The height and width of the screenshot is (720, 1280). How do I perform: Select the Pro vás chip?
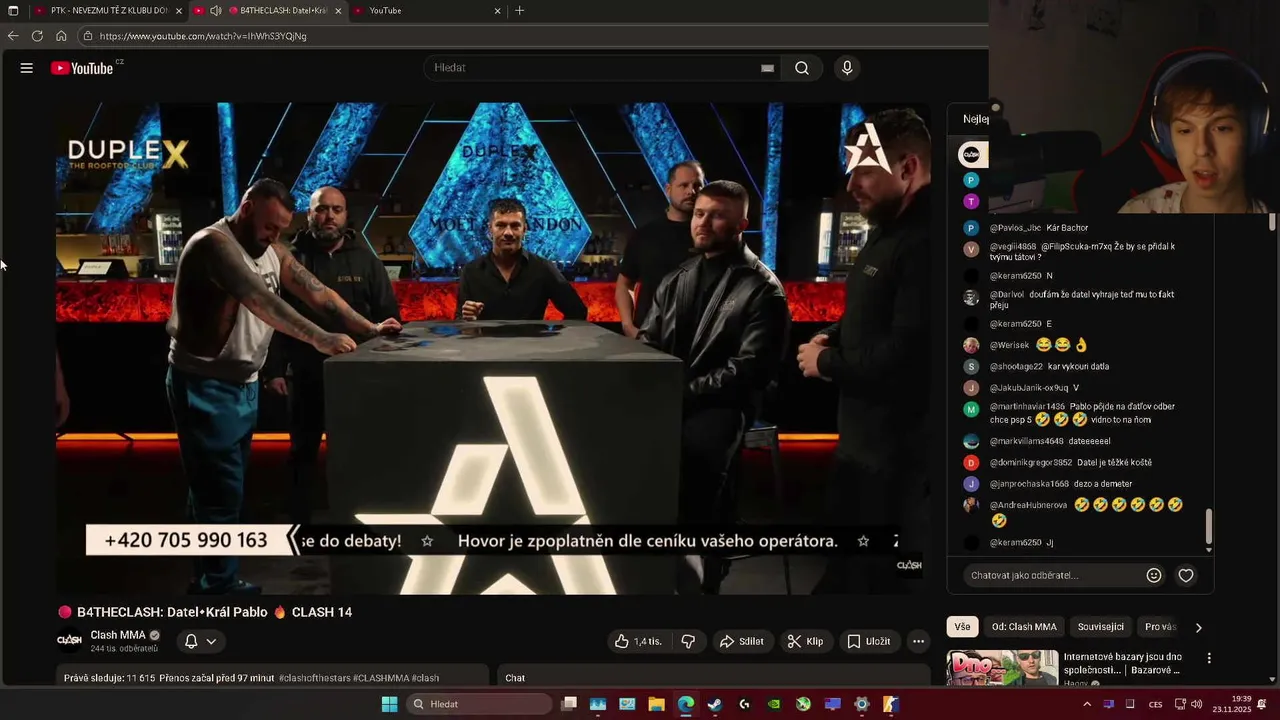1160,627
